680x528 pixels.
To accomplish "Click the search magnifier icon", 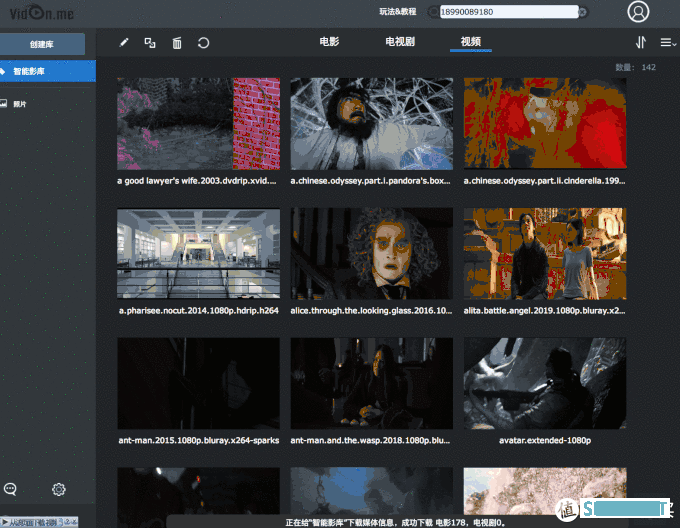I will (x=433, y=12).
